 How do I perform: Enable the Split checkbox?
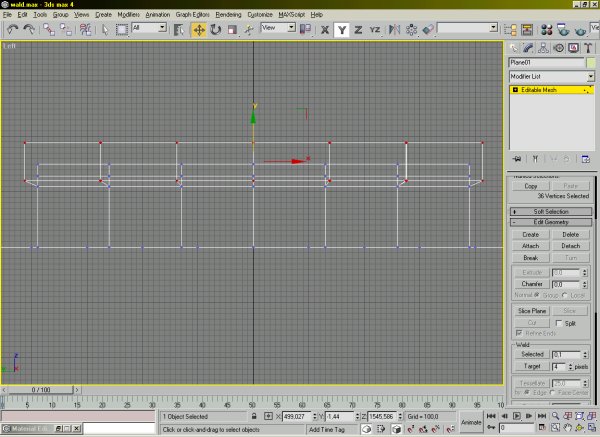pyautogui.click(x=557, y=324)
